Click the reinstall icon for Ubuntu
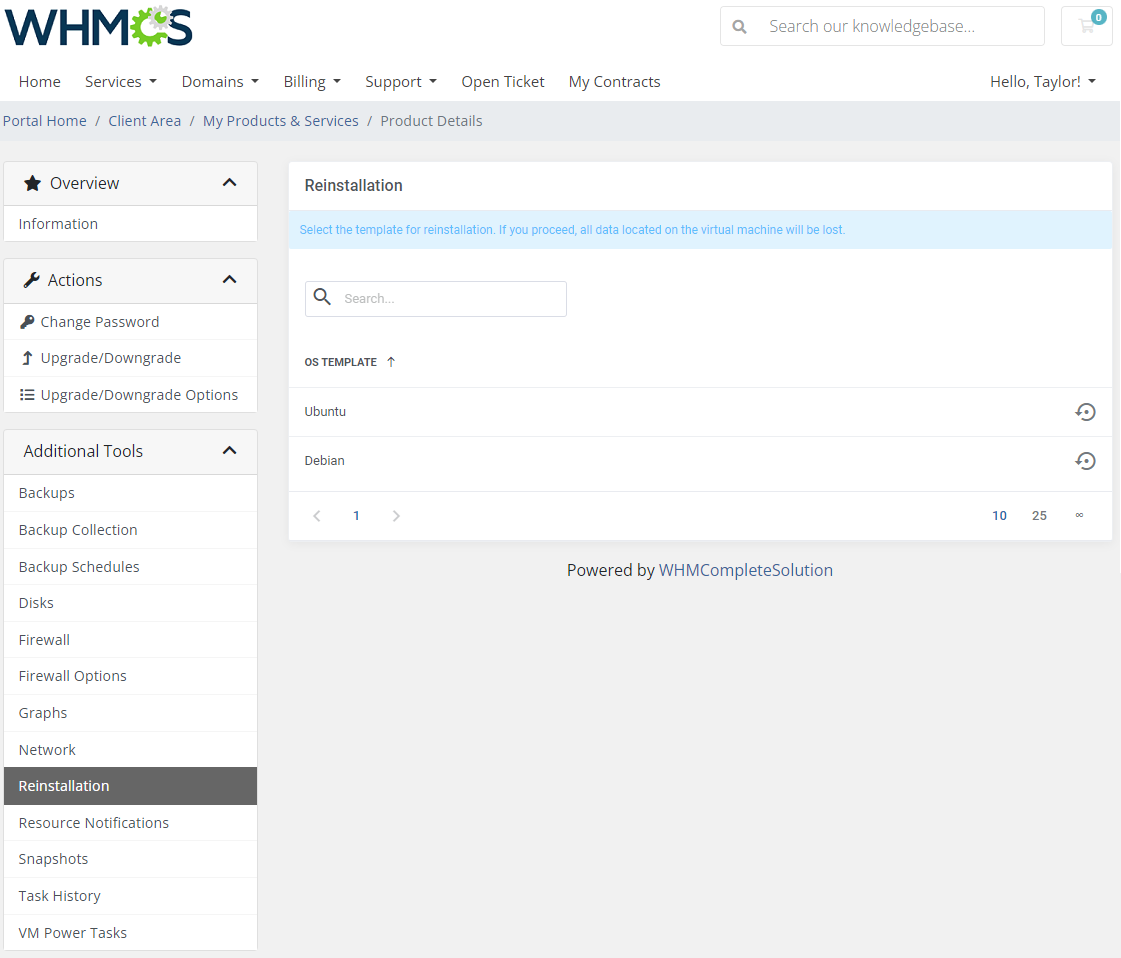Image resolution: width=1121 pixels, height=958 pixels. pyautogui.click(x=1085, y=412)
